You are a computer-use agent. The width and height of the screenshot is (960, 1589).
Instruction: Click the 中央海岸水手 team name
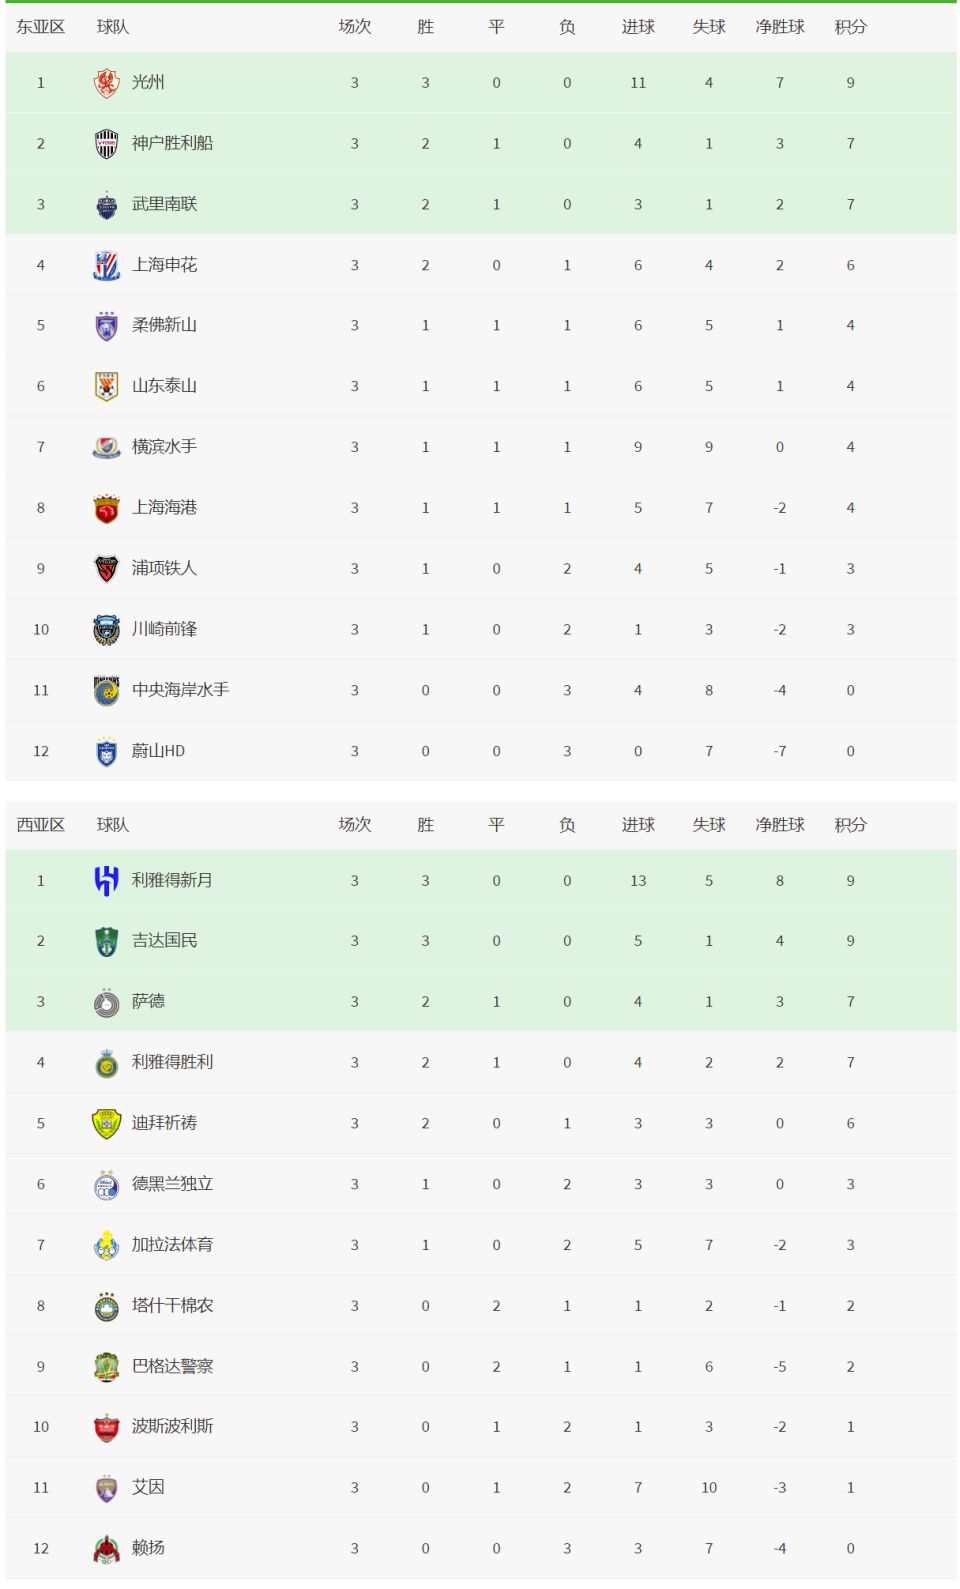click(180, 690)
